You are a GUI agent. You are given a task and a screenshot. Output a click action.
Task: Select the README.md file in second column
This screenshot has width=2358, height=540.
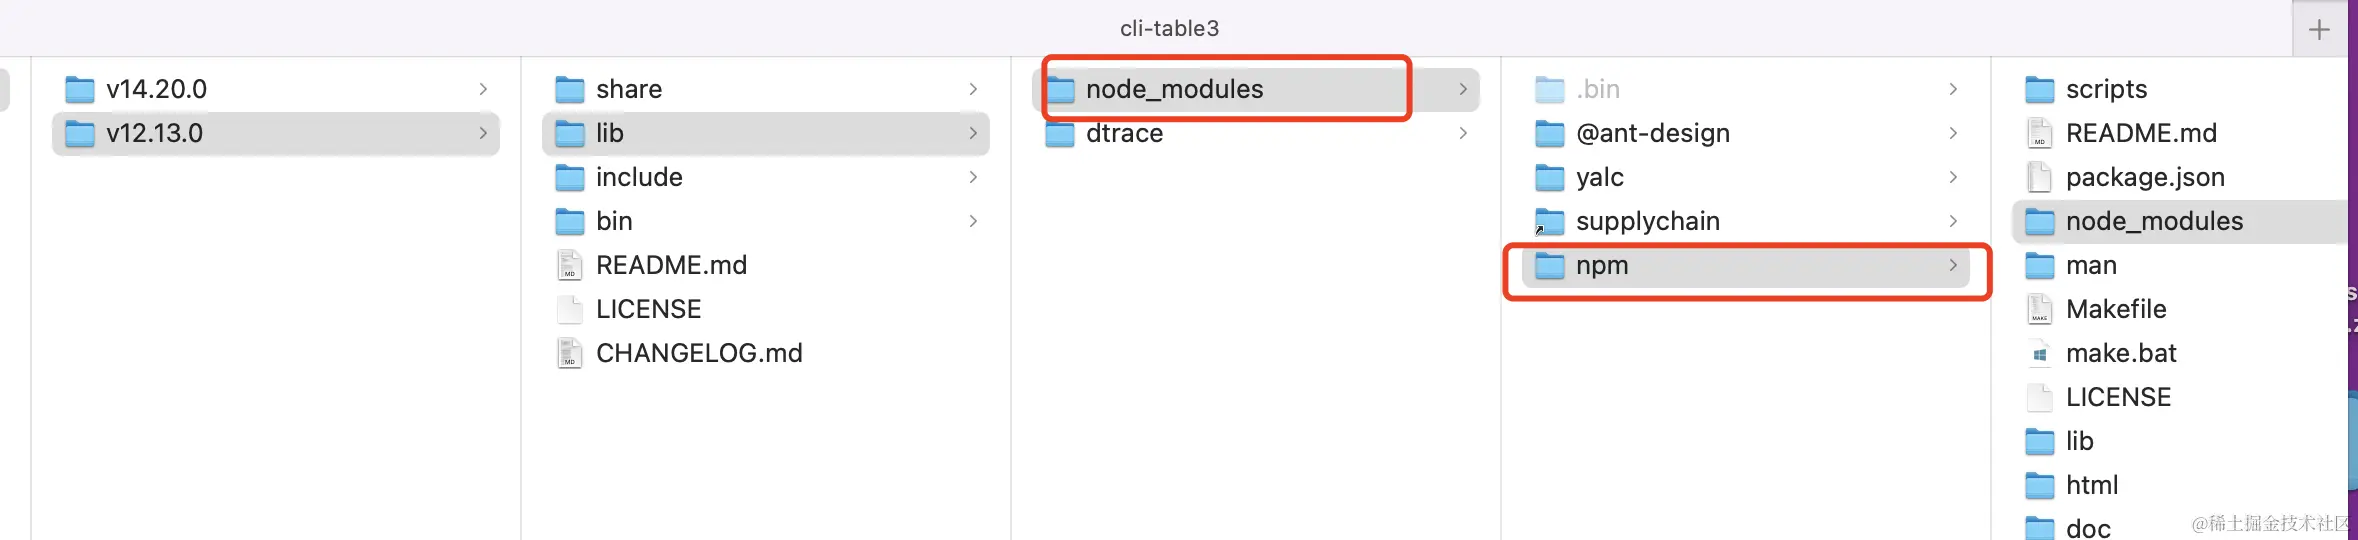pos(671,265)
